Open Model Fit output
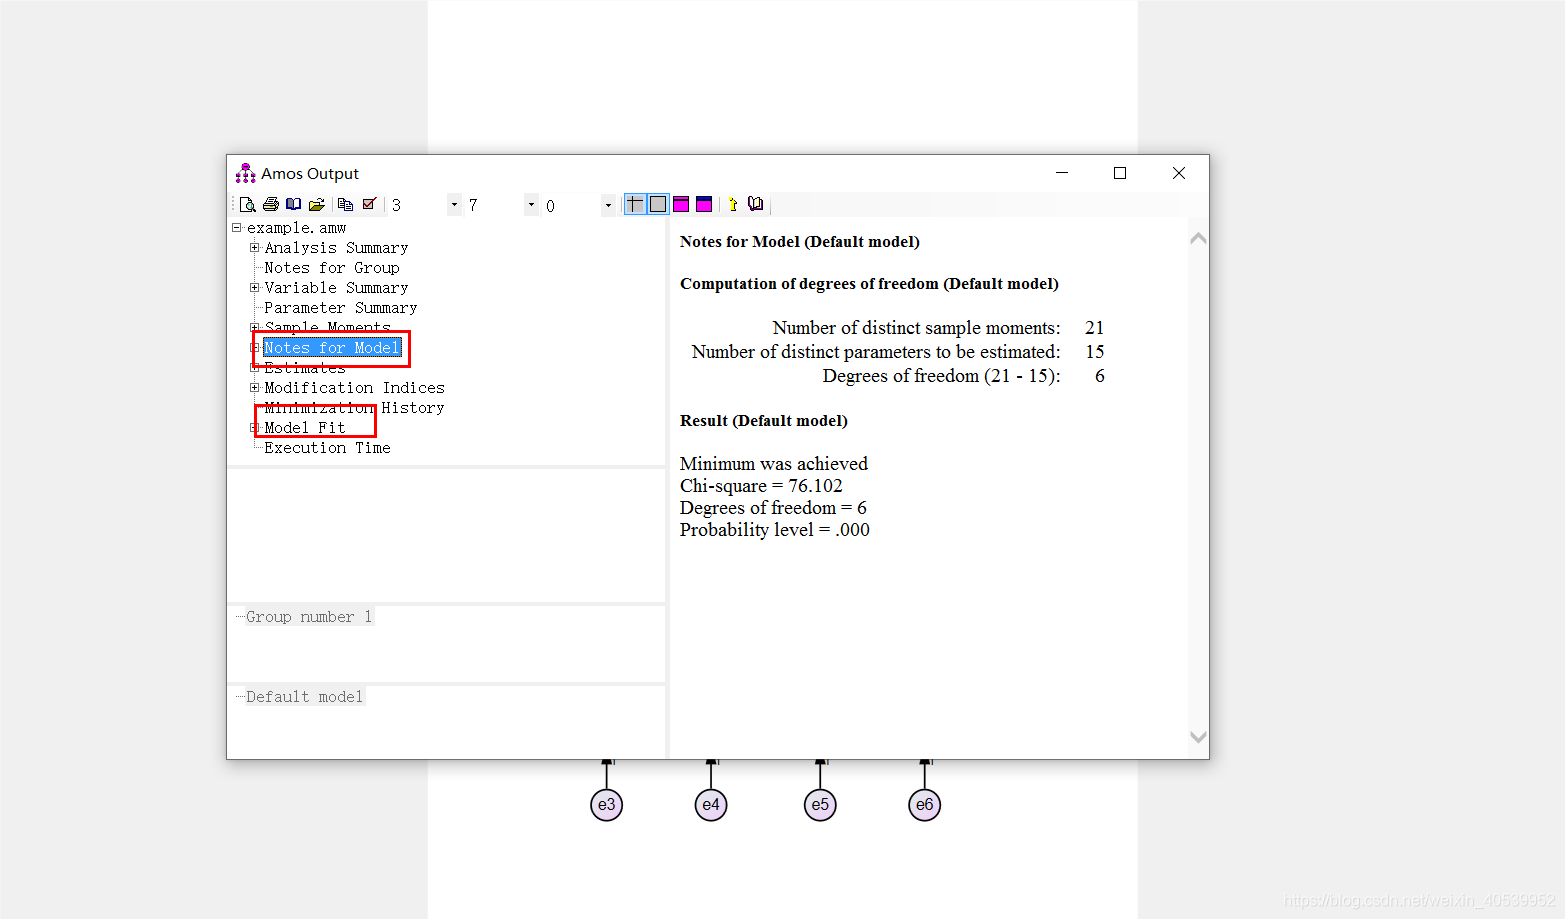This screenshot has width=1565, height=919. (x=305, y=428)
